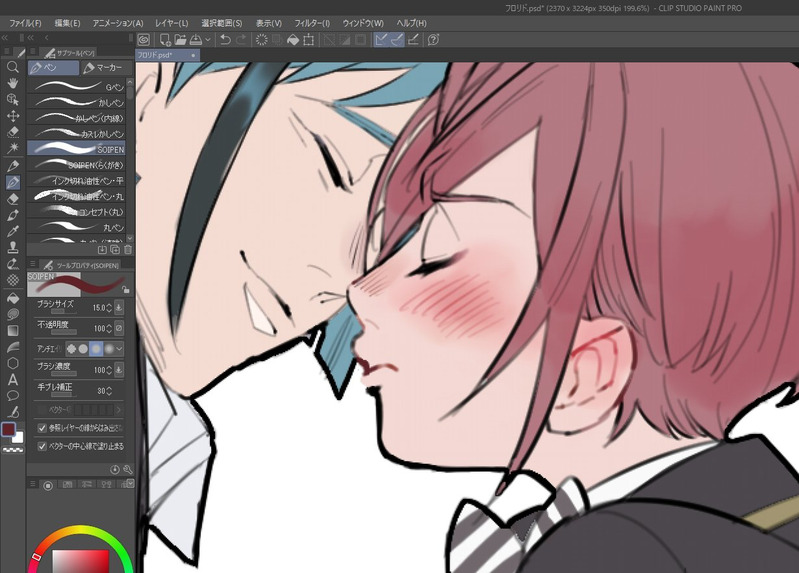Expand save options dropdown arrow
Image resolution: width=799 pixels, height=573 pixels.
click(208, 39)
